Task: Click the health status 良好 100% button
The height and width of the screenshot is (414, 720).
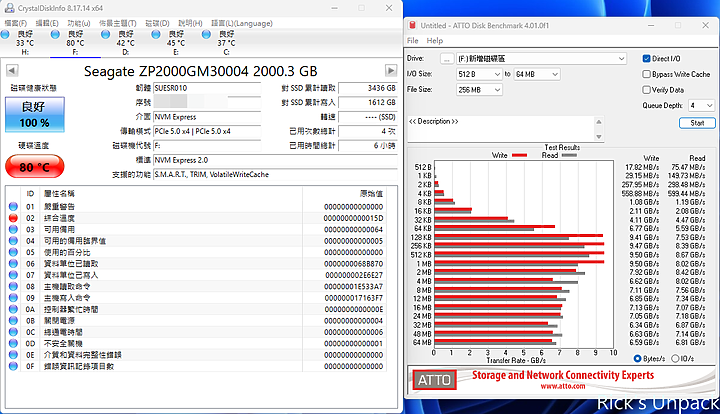Action: (35, 114)
